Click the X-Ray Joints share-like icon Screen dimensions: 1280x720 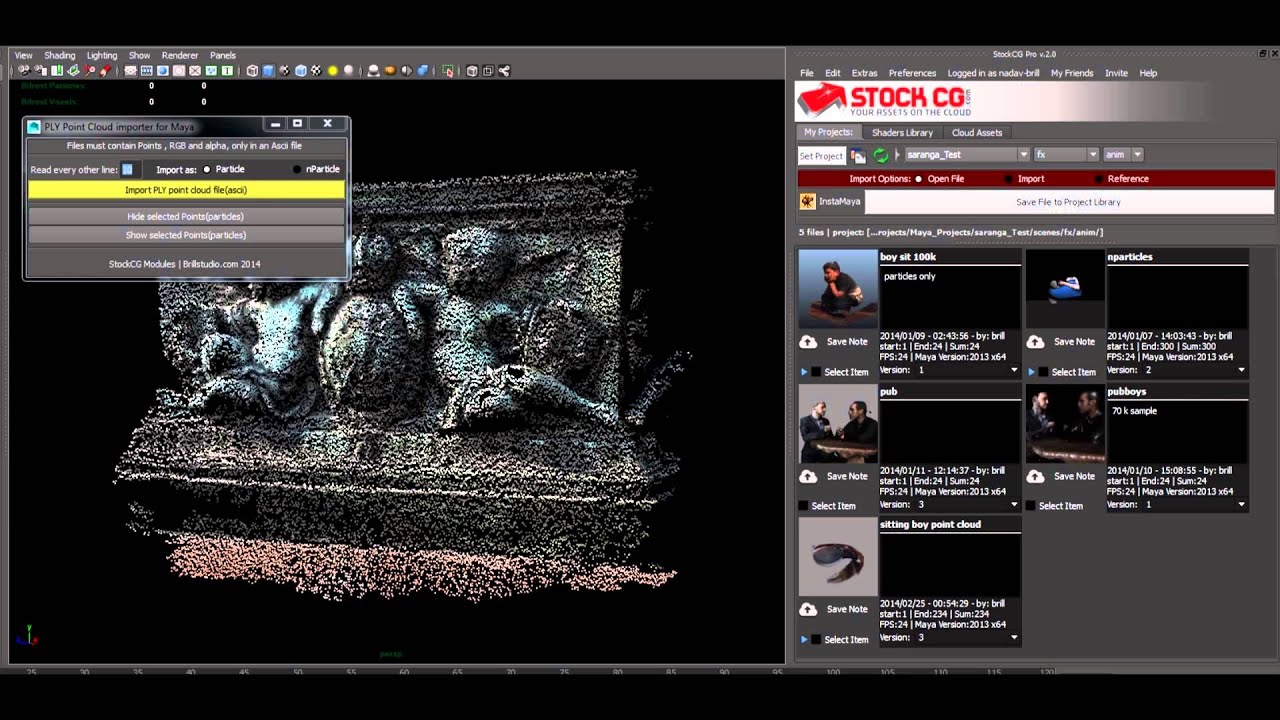click(504, 71)
